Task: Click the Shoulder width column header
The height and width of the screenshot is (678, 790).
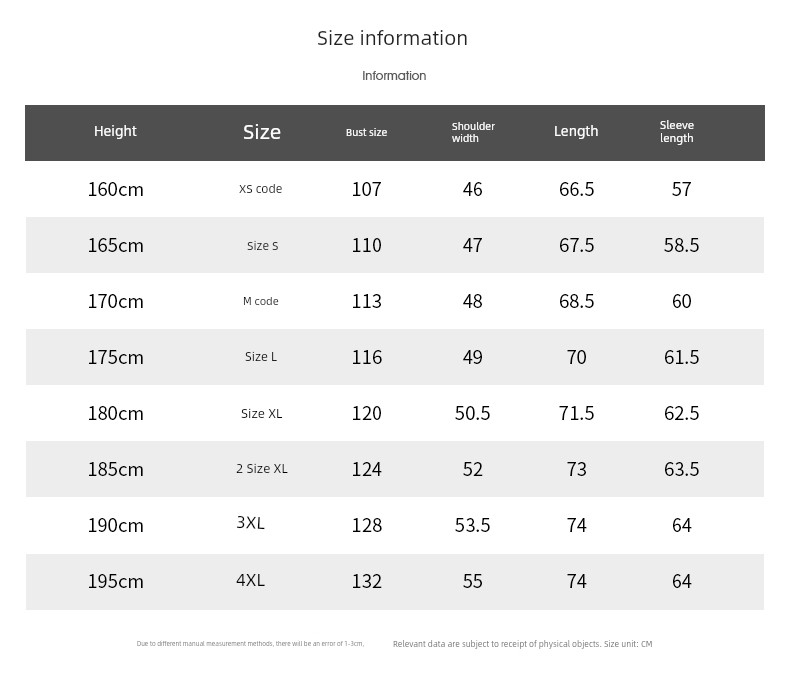Action: tap(473, 132)
